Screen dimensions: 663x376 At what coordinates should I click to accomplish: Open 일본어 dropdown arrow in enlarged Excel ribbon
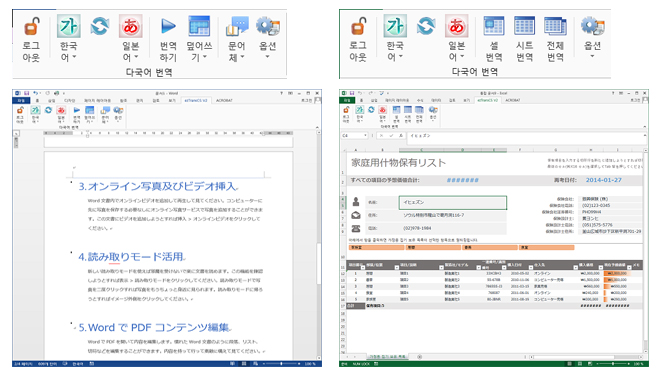[x=463, y=56]
